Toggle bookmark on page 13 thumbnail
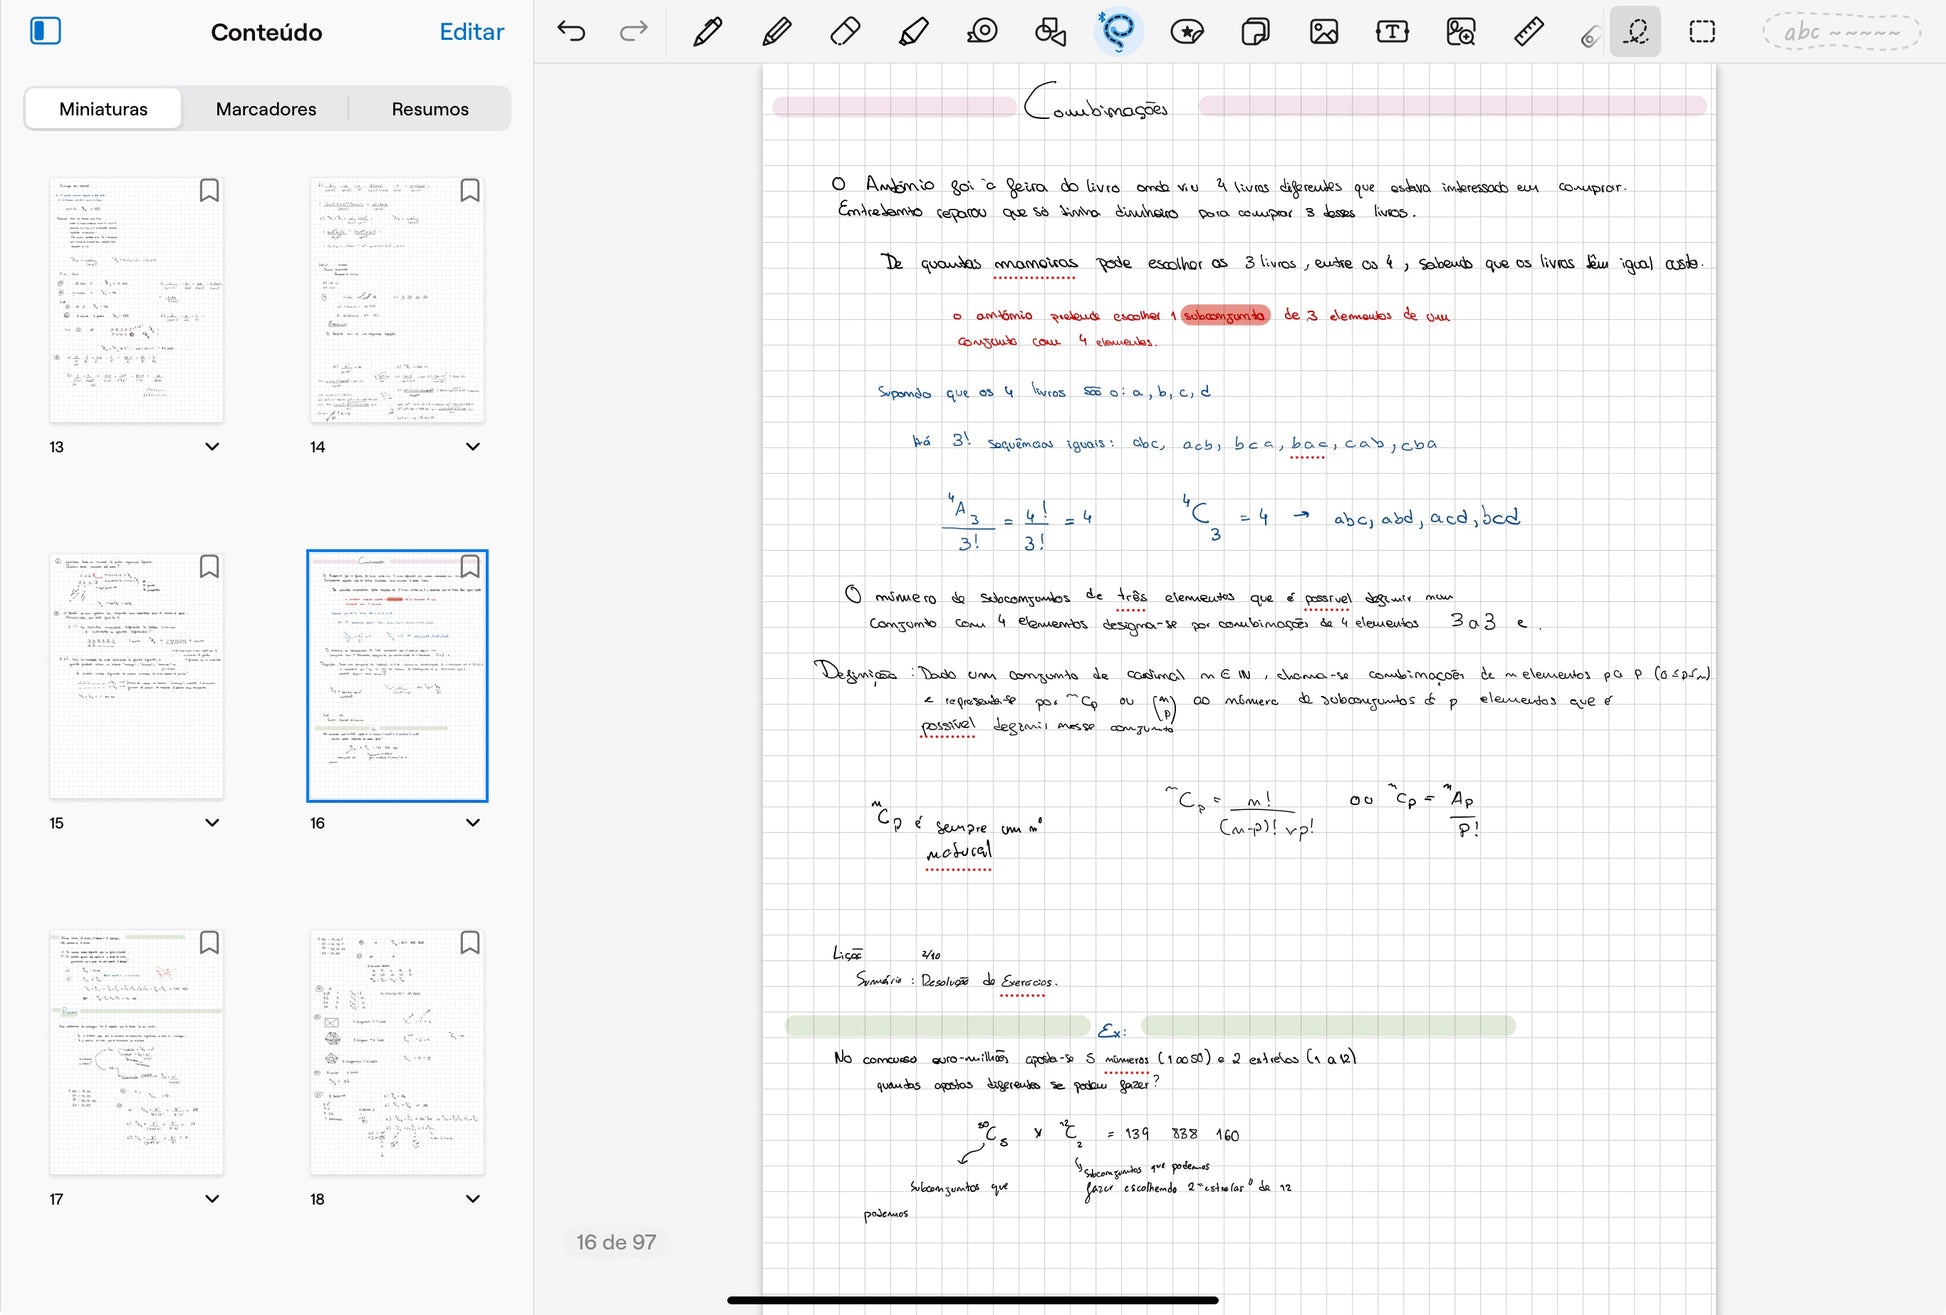Viewport: 1946px width, 1315px height. pos(209,190)
